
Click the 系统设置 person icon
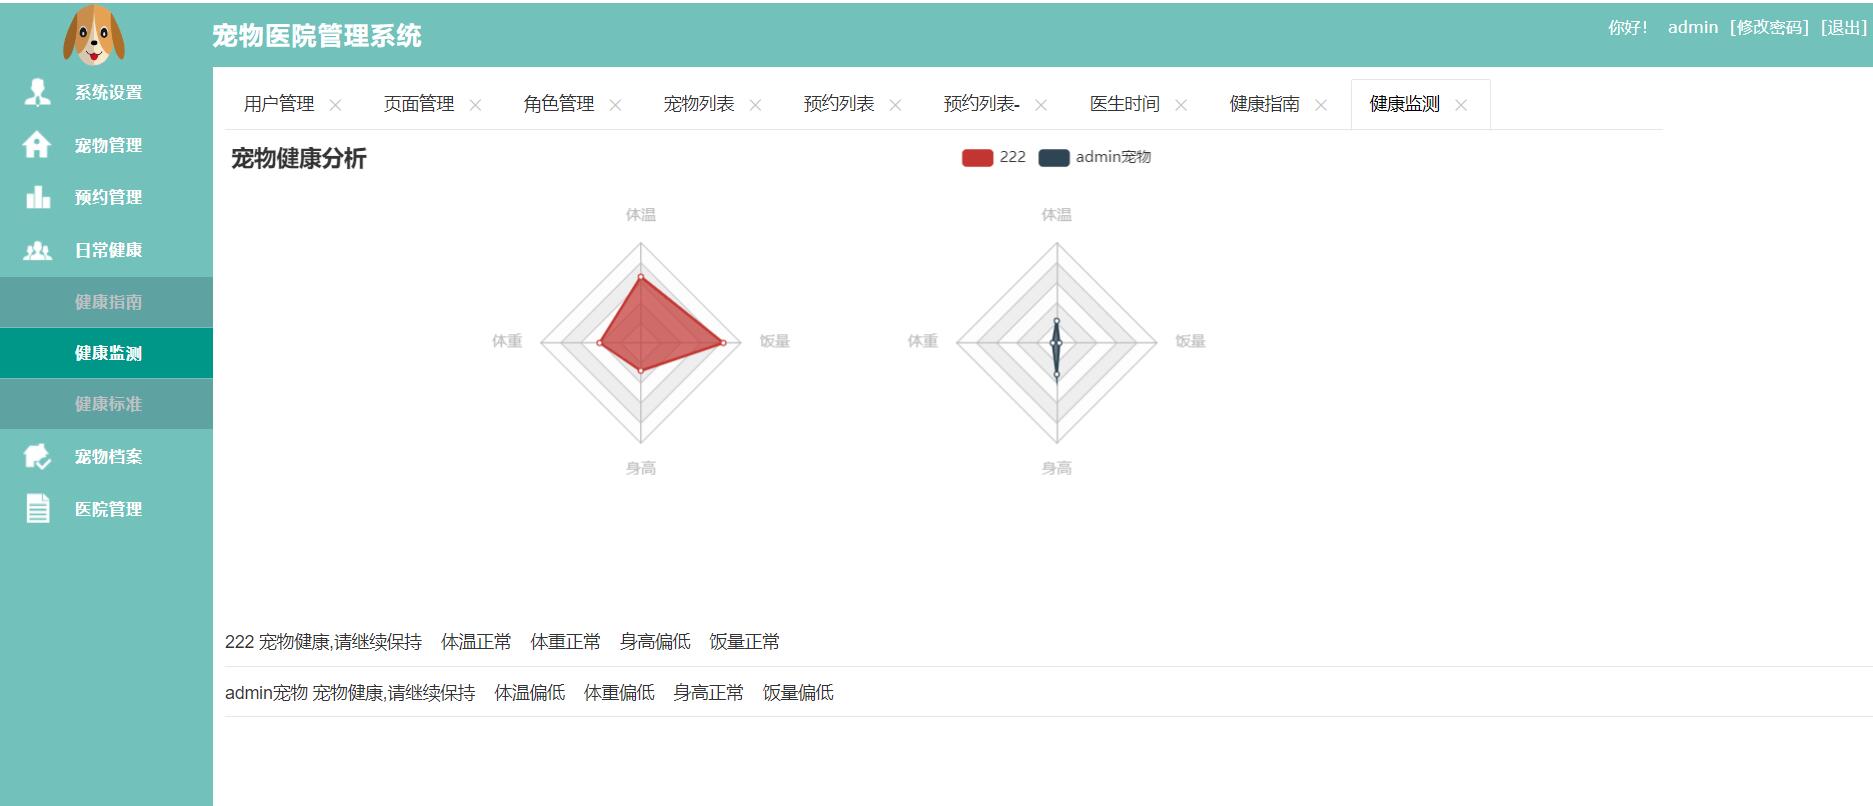37,92
